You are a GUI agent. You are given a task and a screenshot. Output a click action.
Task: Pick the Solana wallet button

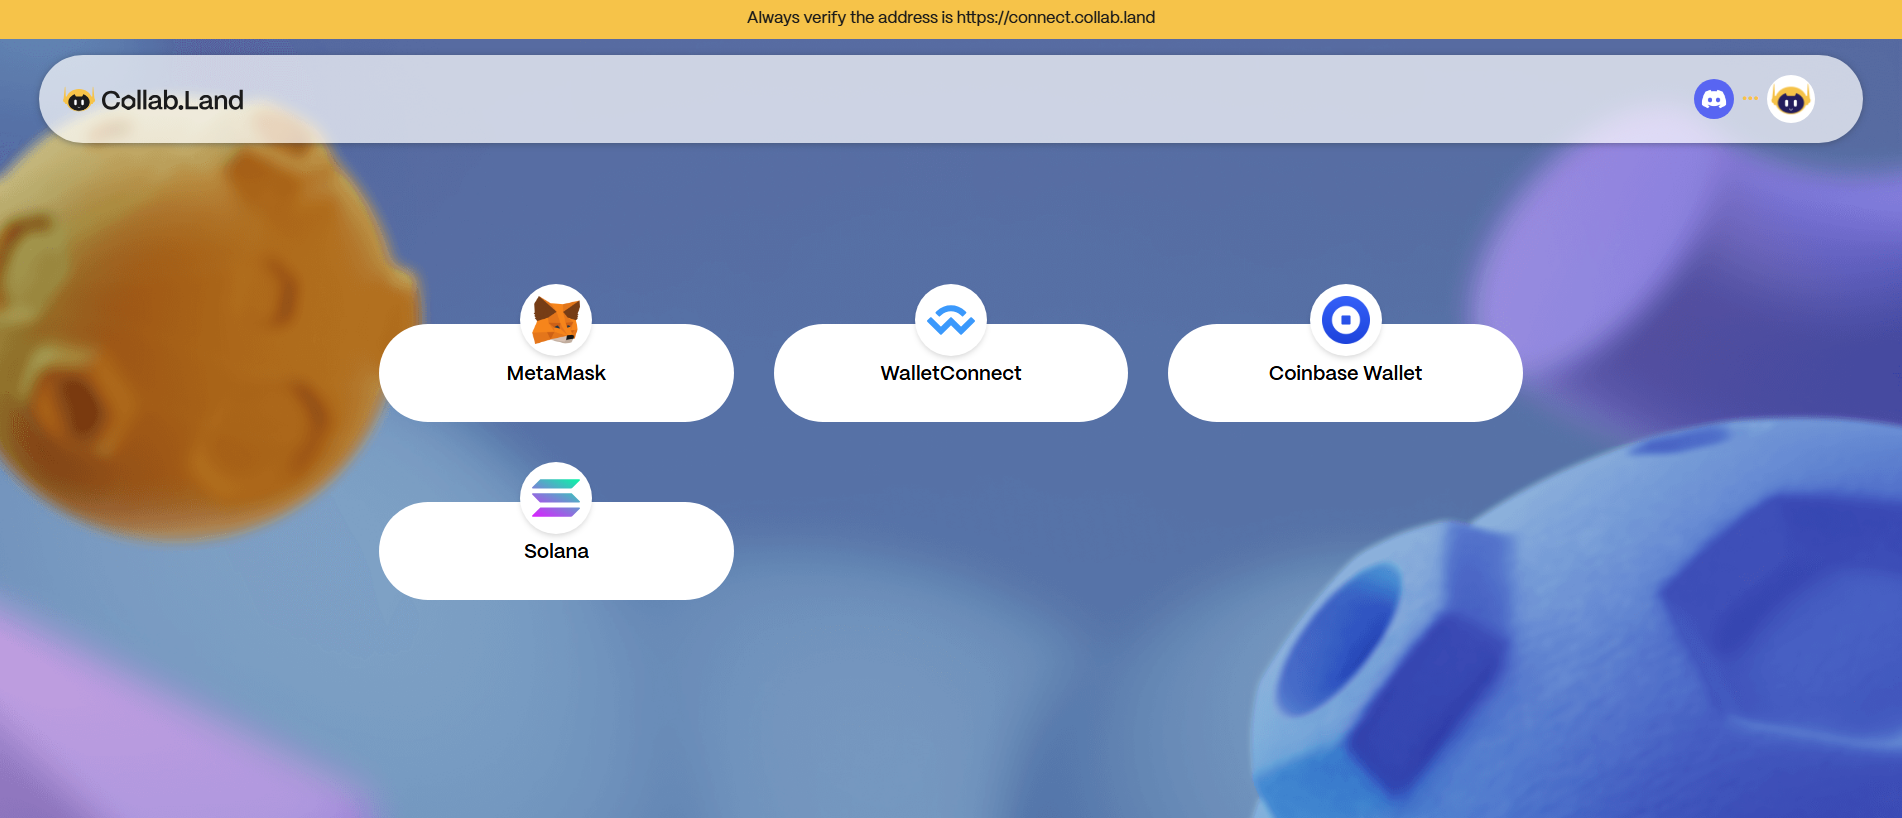pos(556,551)
